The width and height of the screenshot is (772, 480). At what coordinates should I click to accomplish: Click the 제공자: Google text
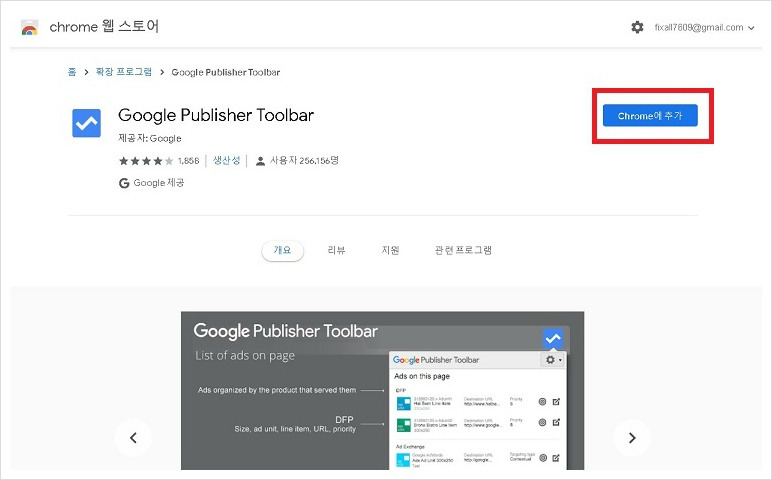pyautogui.click(x=150, y=138)
